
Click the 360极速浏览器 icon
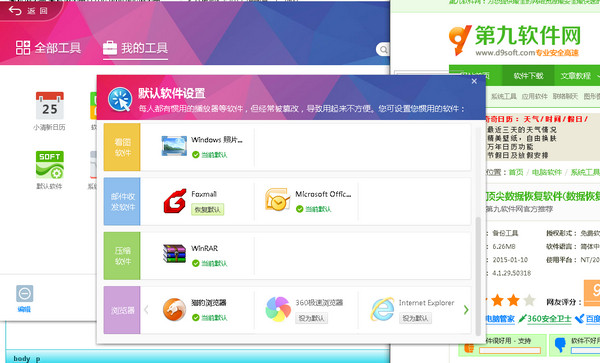[x=278, y=309]
